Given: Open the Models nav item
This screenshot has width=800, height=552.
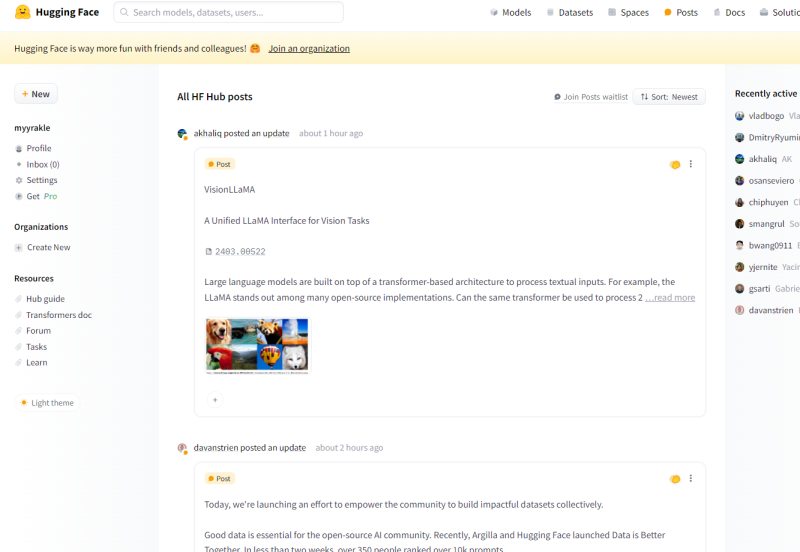Looking at the screenshot, I should [x=511, y=12].
